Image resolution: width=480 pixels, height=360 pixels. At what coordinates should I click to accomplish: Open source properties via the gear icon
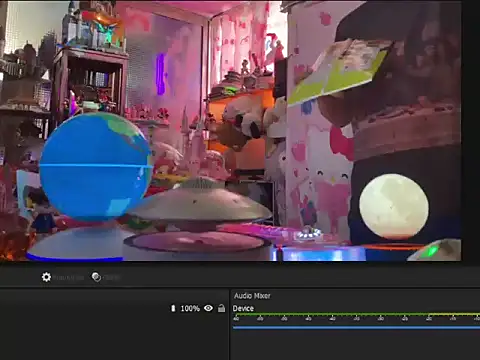pos(46,277)
